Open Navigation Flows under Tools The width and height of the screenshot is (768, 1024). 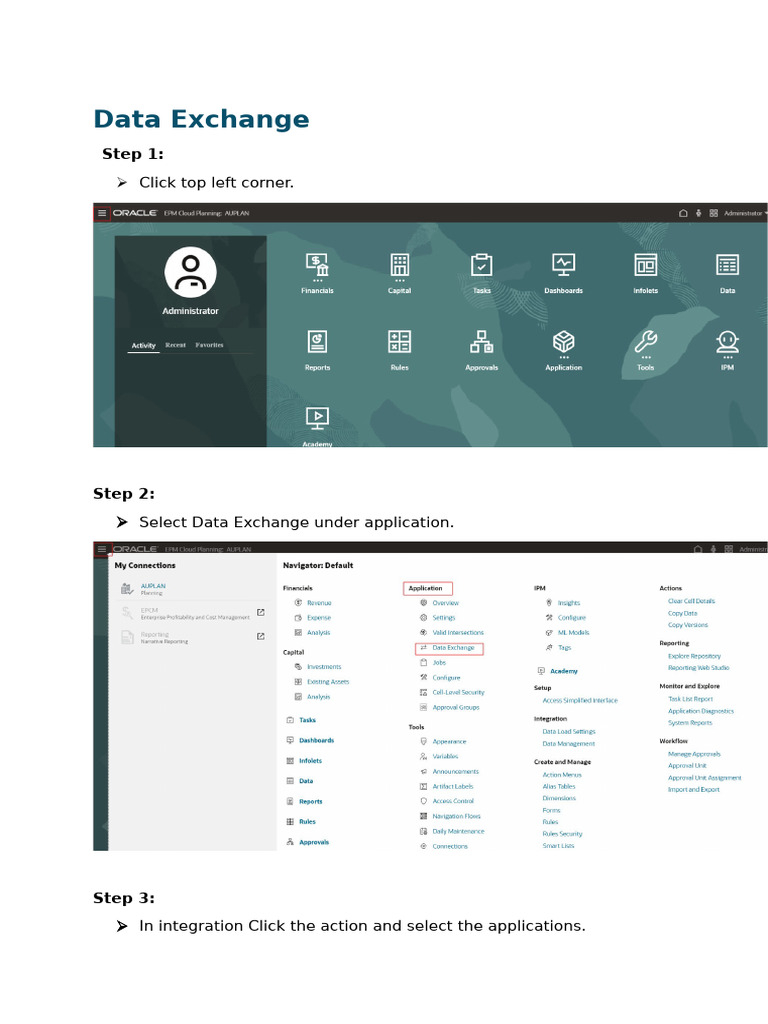(456, 816)
